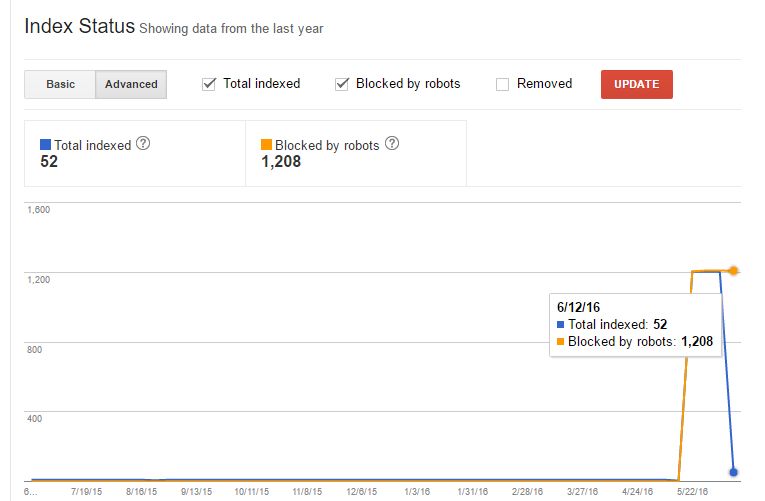Click the 1/3/16 axis date label
Image resolution: width=765 pixels, height=501 pixels.
(417, 492)
